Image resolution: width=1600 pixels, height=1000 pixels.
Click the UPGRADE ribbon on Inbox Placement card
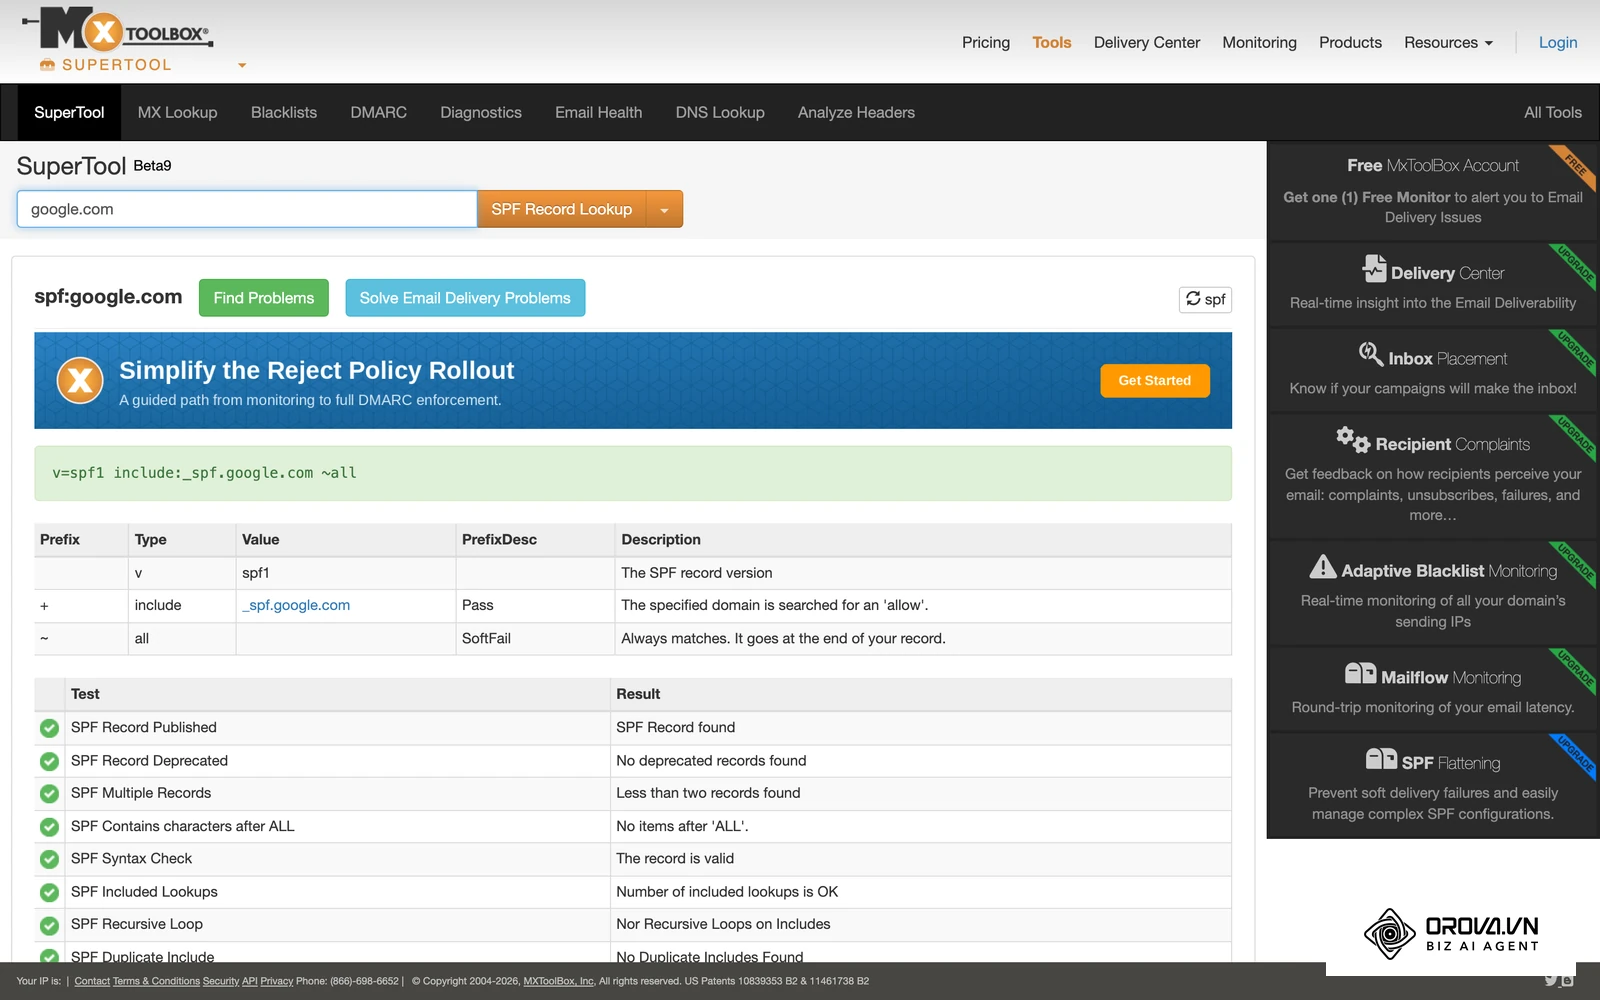pos(1575,351)
